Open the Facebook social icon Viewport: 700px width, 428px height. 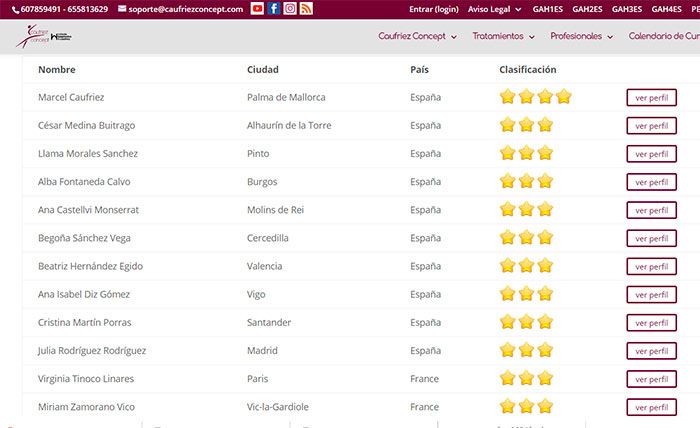pyautogui.click(x=273, y=9)
